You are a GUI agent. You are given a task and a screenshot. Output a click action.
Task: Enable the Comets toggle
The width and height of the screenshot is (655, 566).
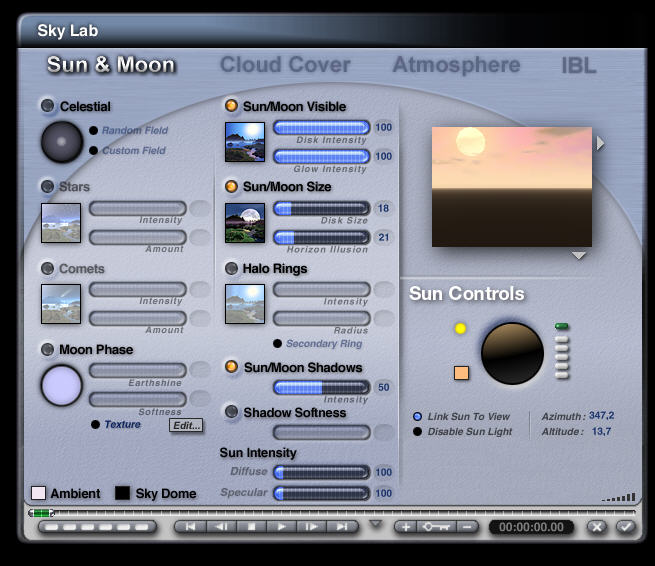click(48, 268)
